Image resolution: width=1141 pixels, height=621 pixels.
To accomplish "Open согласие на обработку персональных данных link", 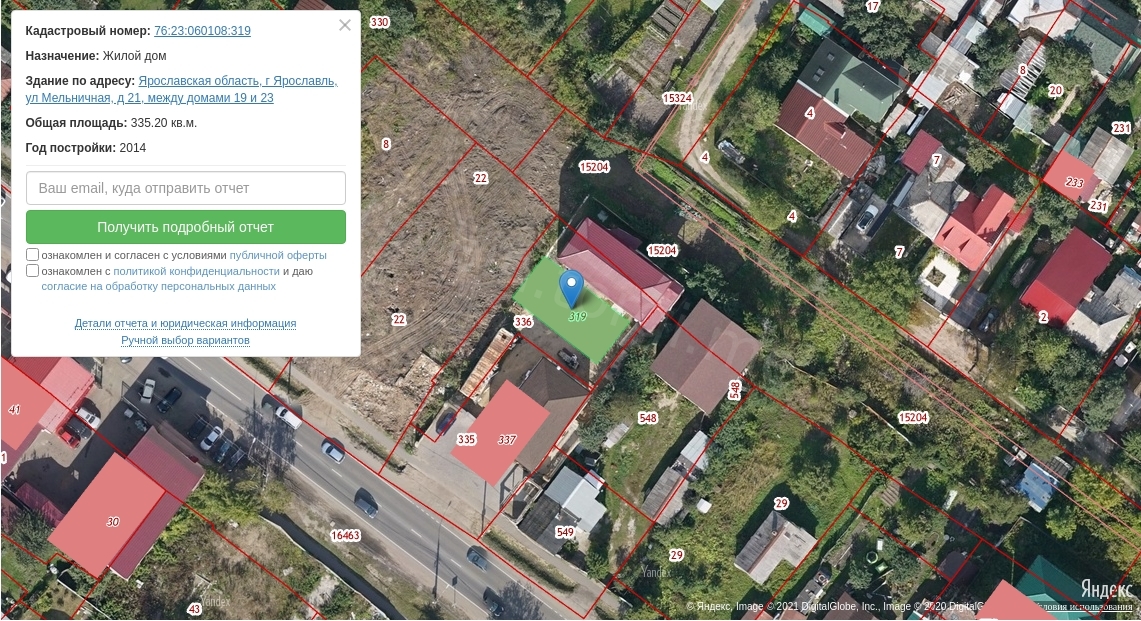I will tap(159, 286).
